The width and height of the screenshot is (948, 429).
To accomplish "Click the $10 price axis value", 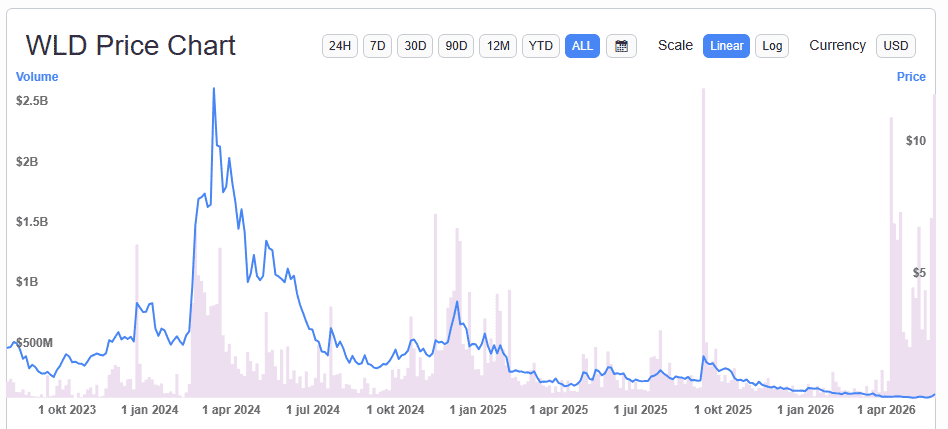I will [916, 141].
